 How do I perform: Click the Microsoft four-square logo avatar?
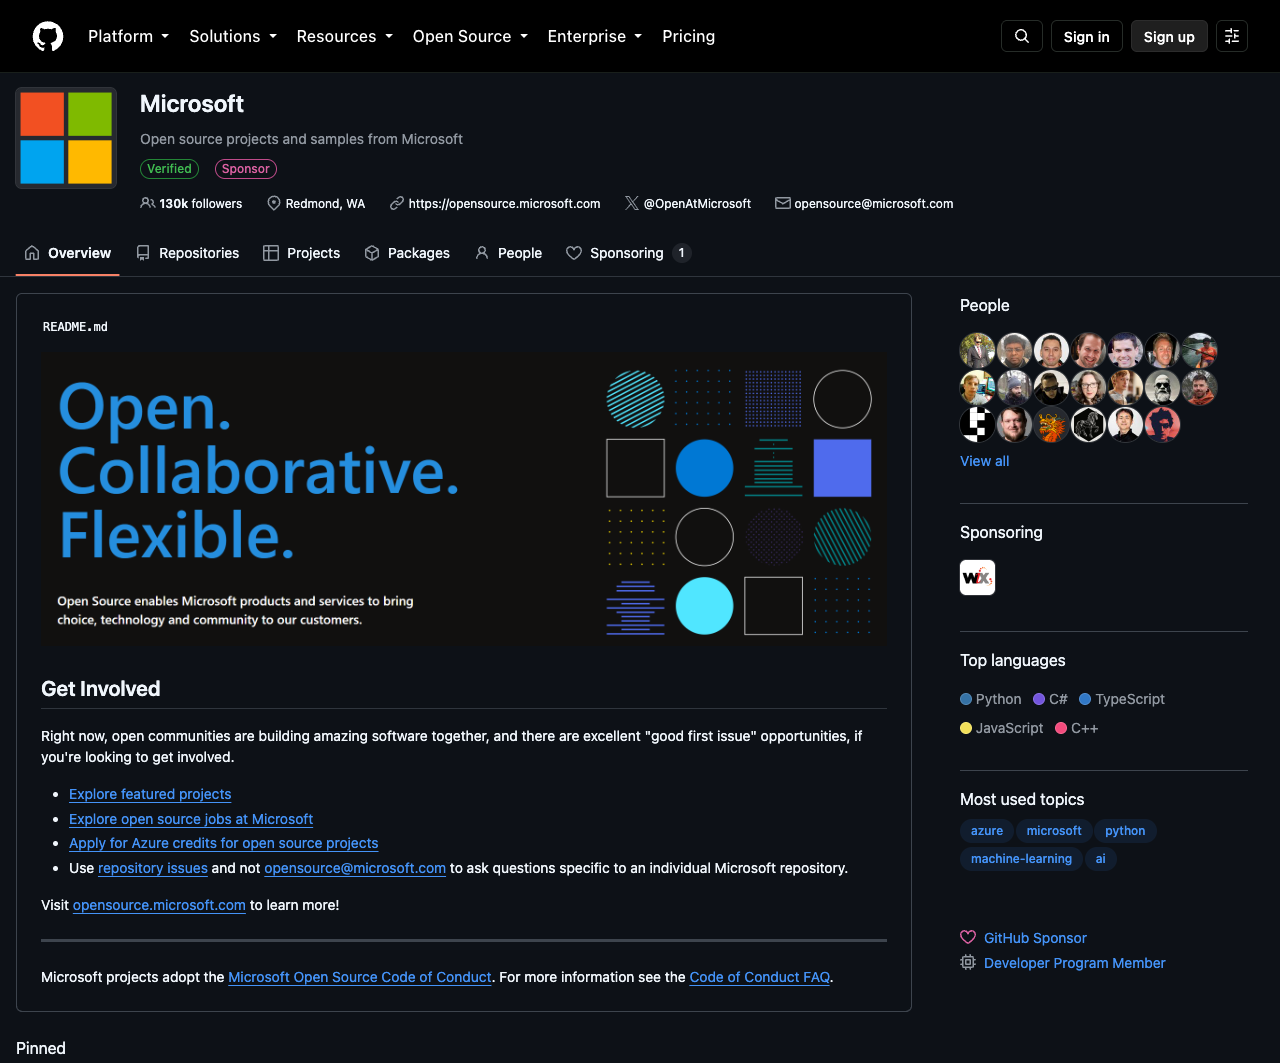tap(66, 138)
